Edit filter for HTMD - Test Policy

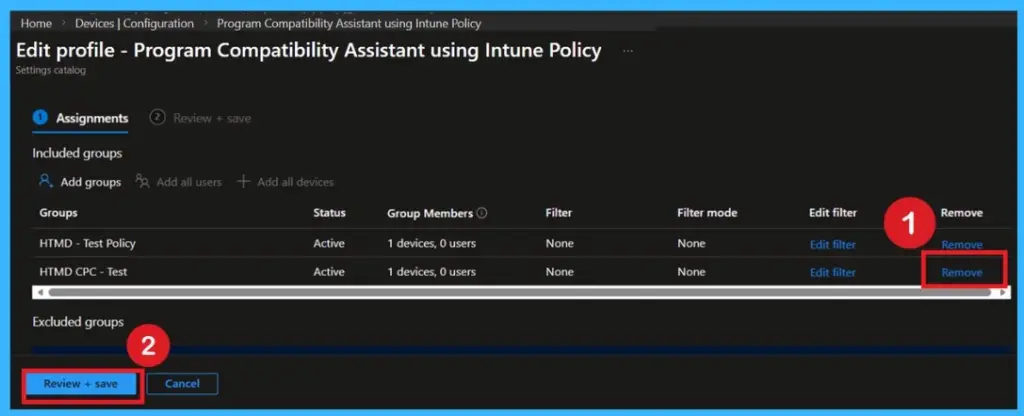[833, 245]
